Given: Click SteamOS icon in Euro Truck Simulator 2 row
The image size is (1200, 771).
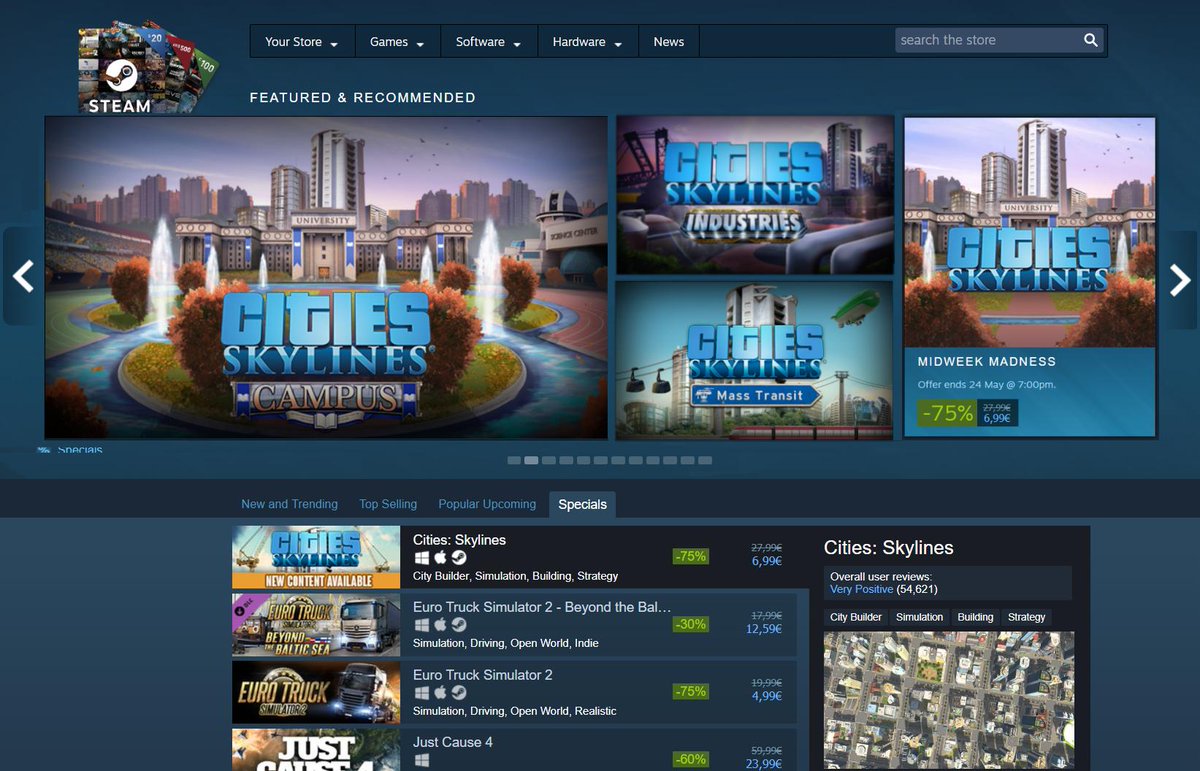Looking at the screenshot, I should coord(458,693).
